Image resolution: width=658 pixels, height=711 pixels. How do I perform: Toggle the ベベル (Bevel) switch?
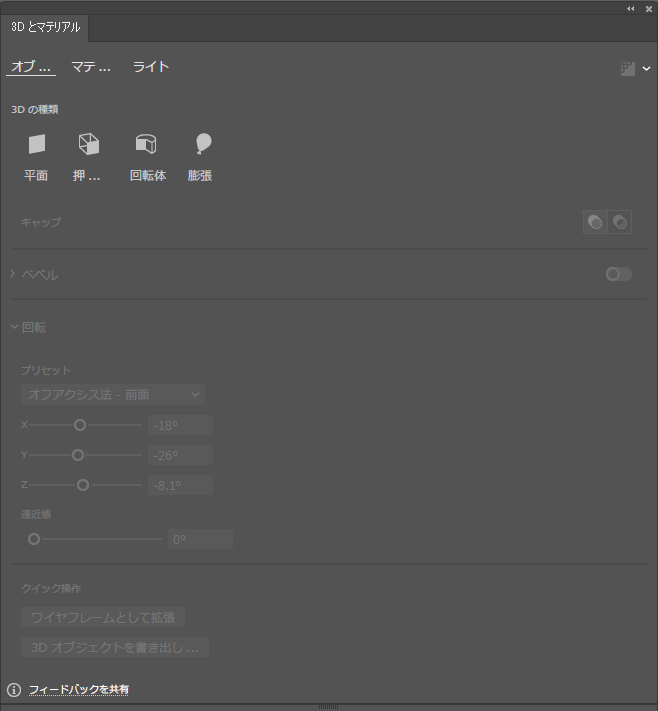(618, 274)
